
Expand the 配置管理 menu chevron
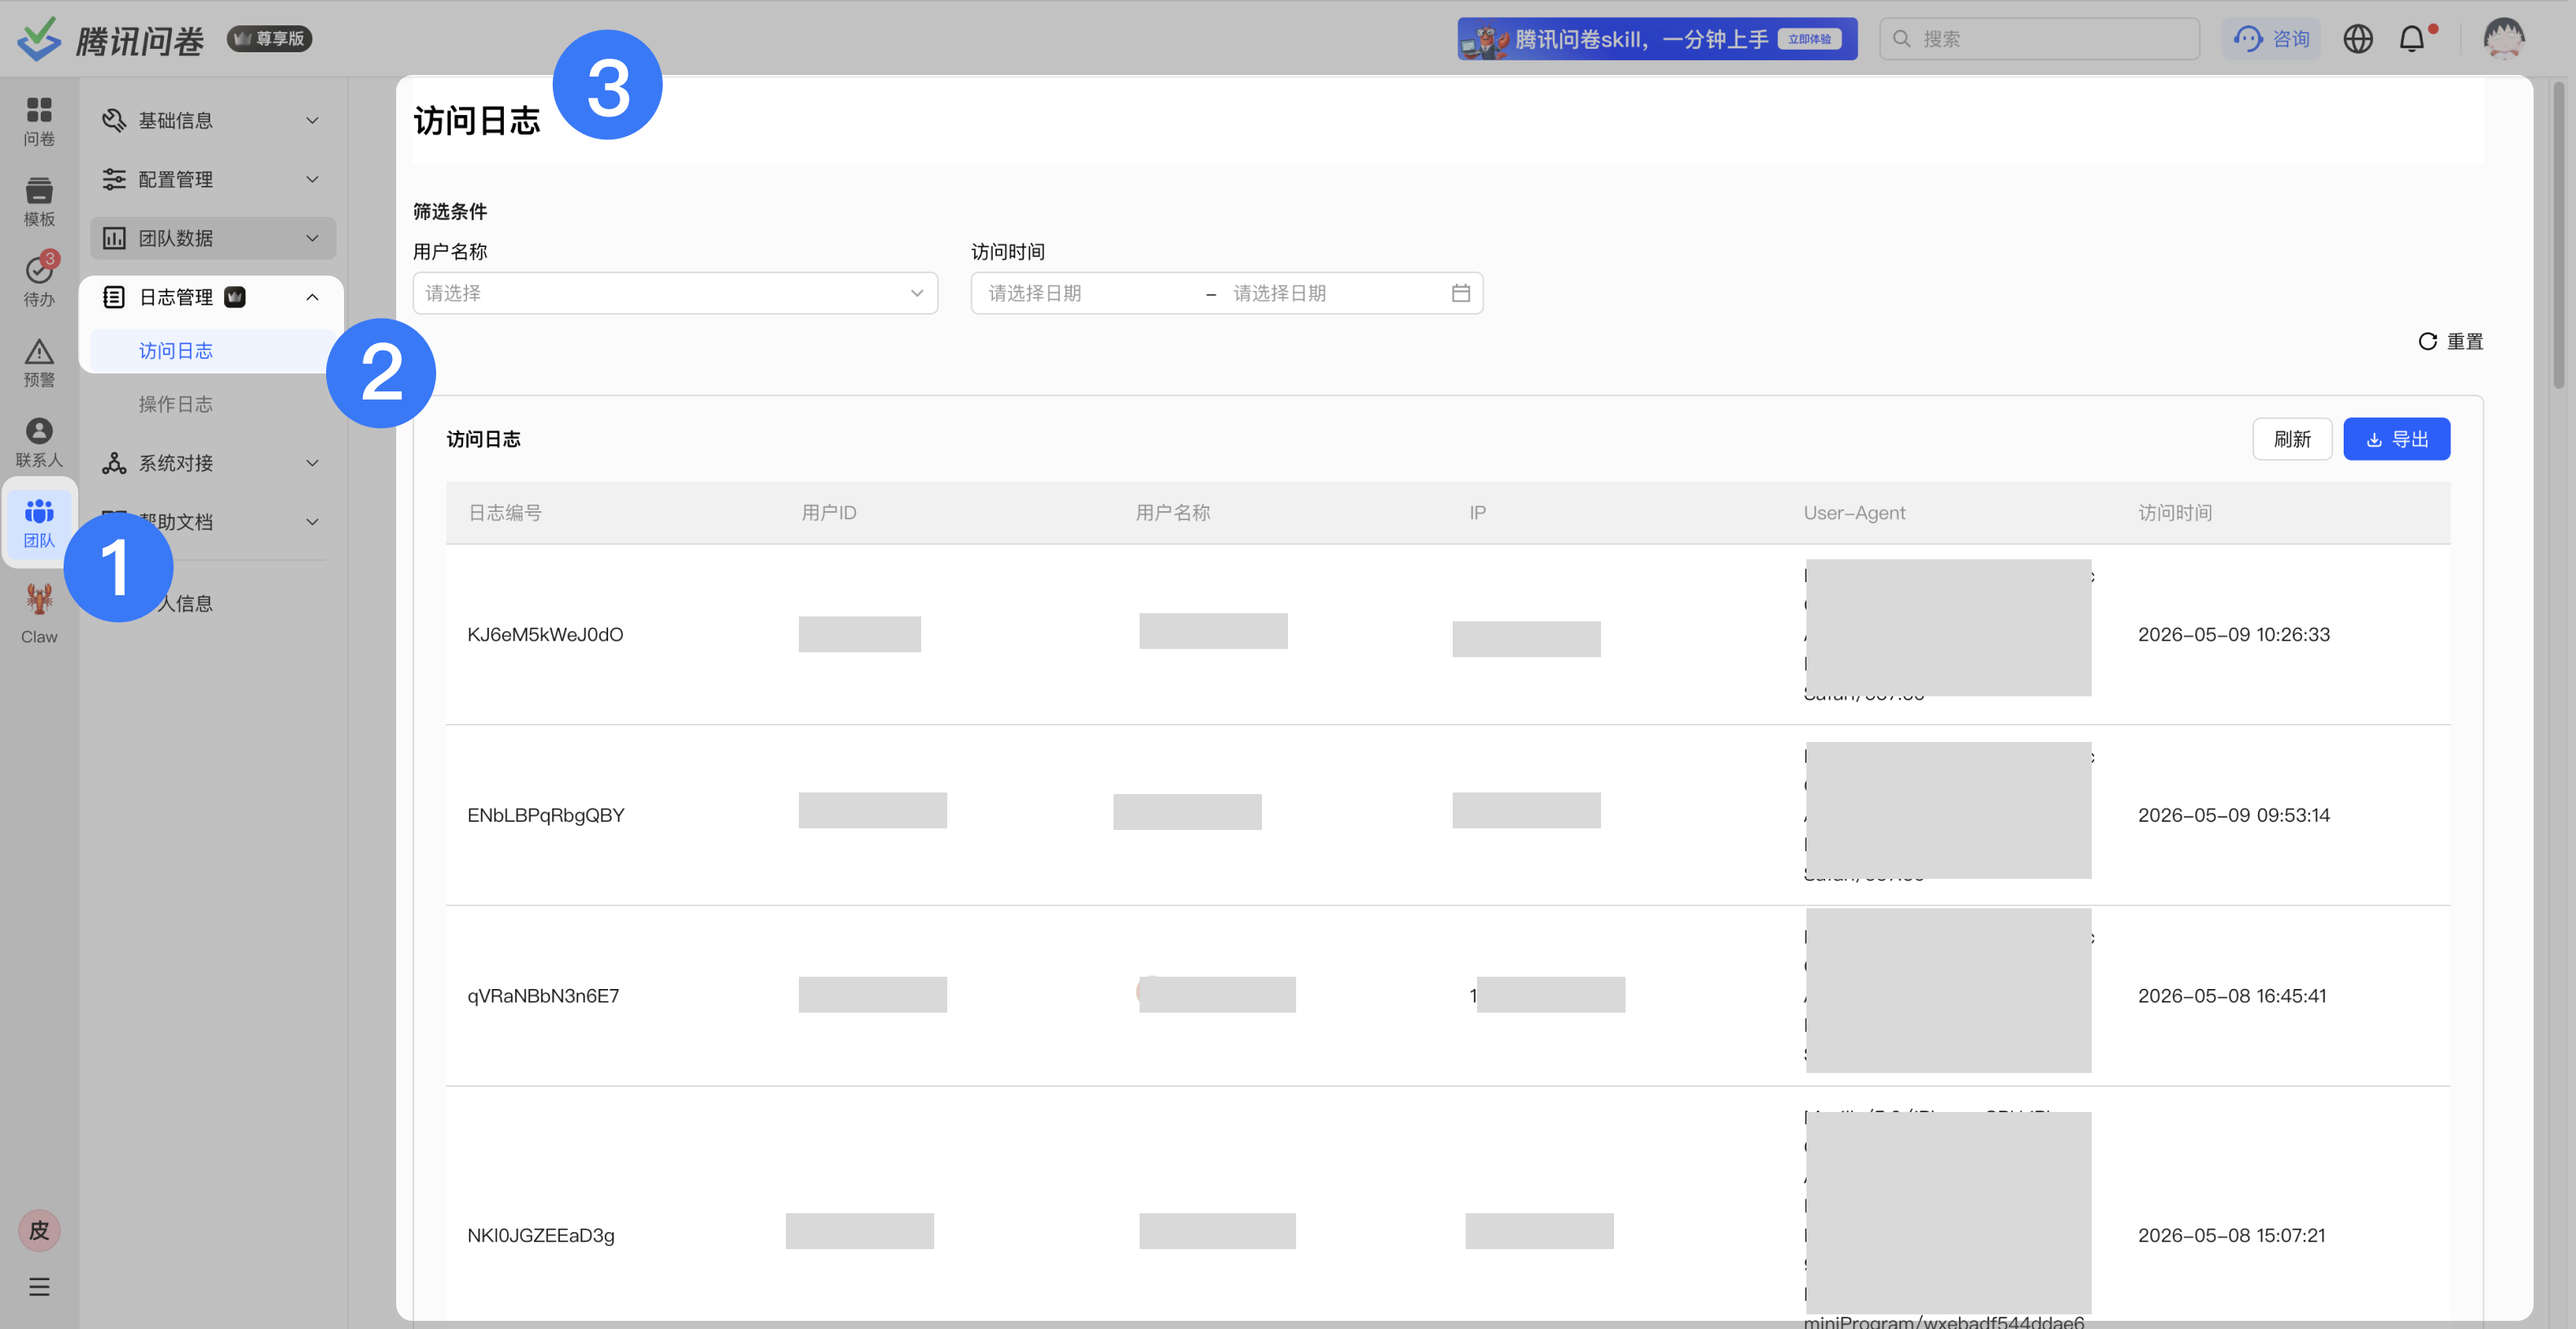(x=312, y=179)
